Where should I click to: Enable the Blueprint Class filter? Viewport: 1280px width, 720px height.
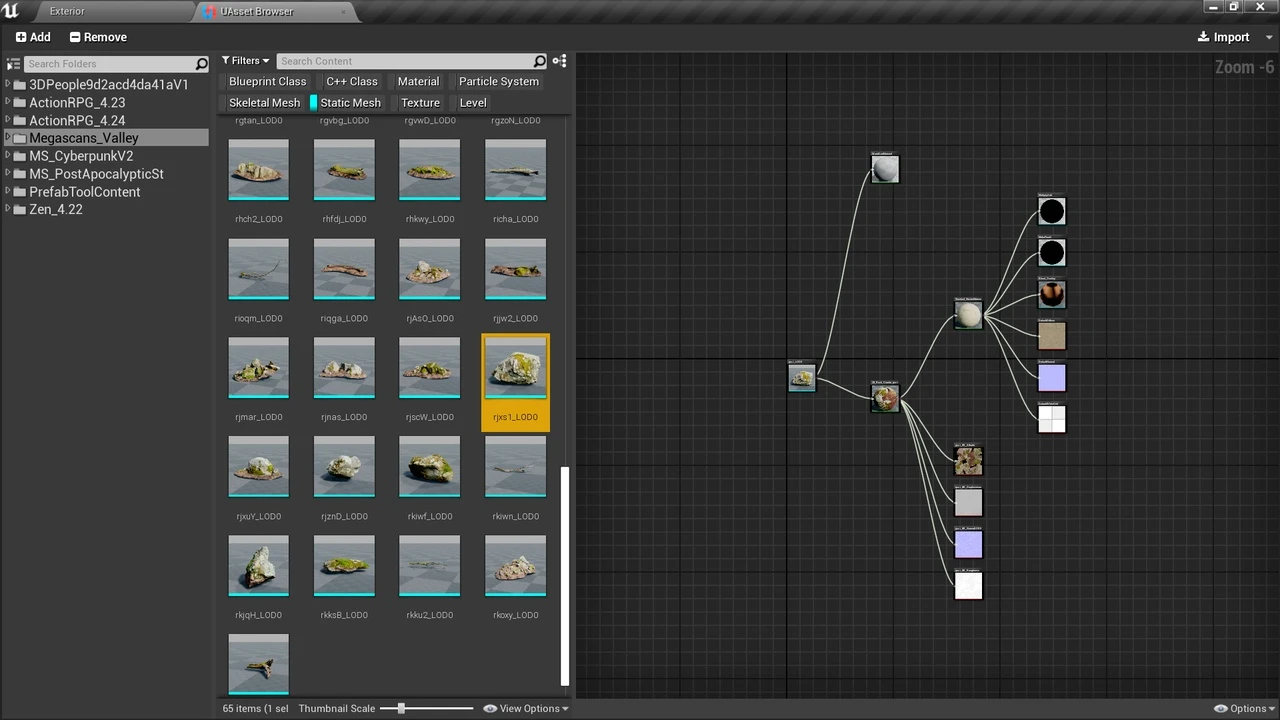pyautogui.click(x=267, y=82)
